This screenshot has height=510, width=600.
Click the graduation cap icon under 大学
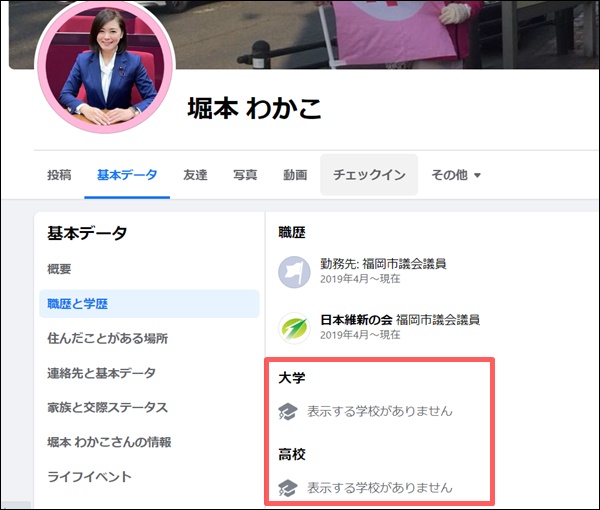[x=287, y=412]
